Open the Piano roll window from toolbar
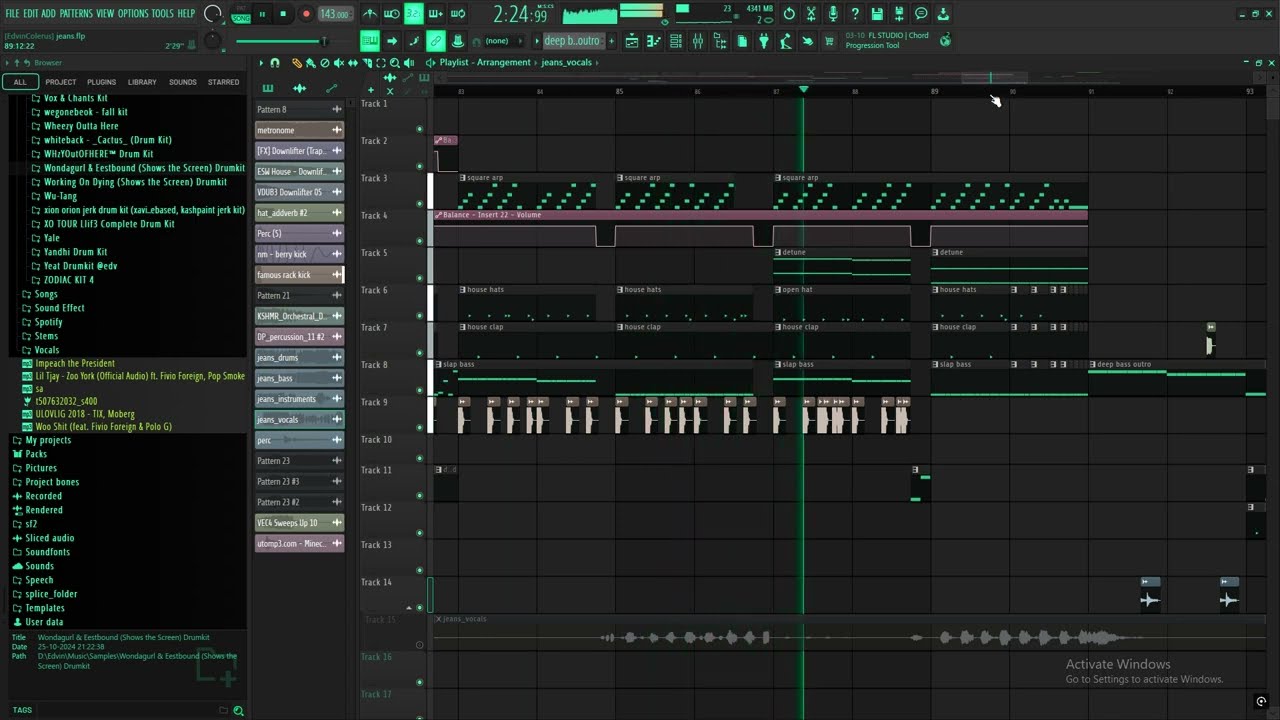Image resolution: width=1280 pixels, height=720 pixels. click(653, 41)
